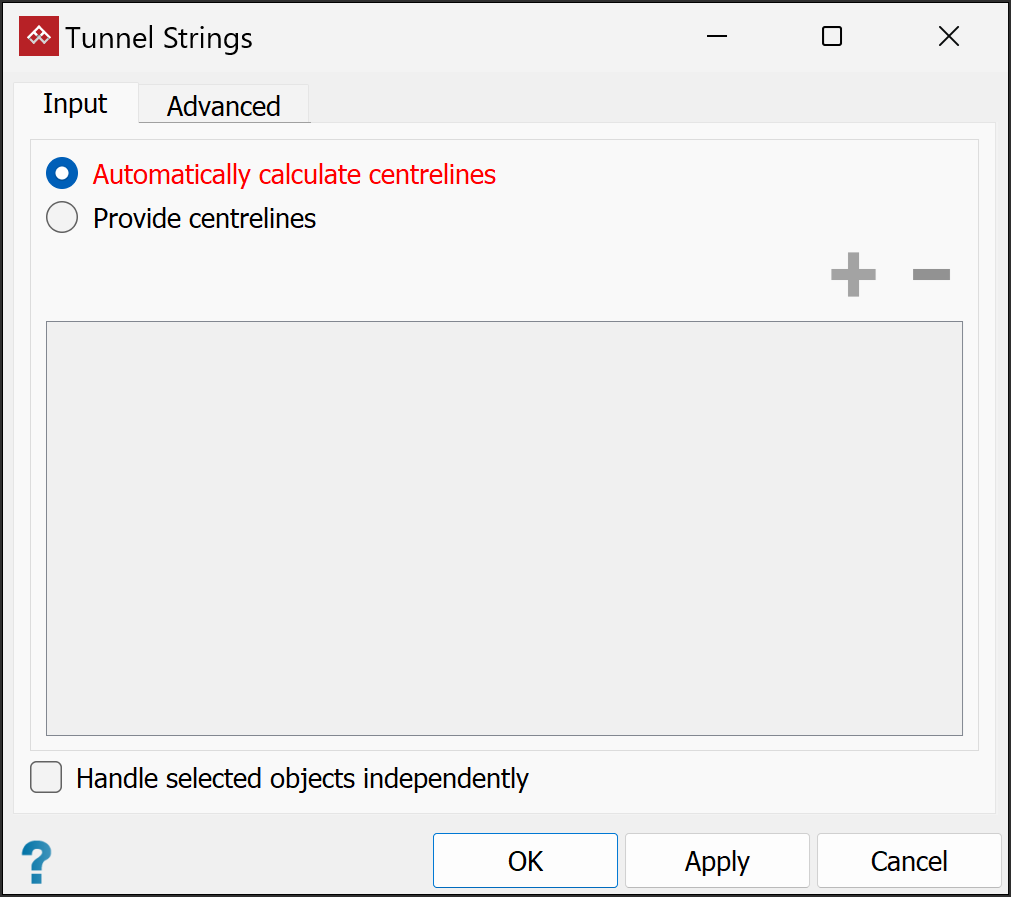
Task: Minimize the Tunnel Strings dialog
Action: pos(716,37)
